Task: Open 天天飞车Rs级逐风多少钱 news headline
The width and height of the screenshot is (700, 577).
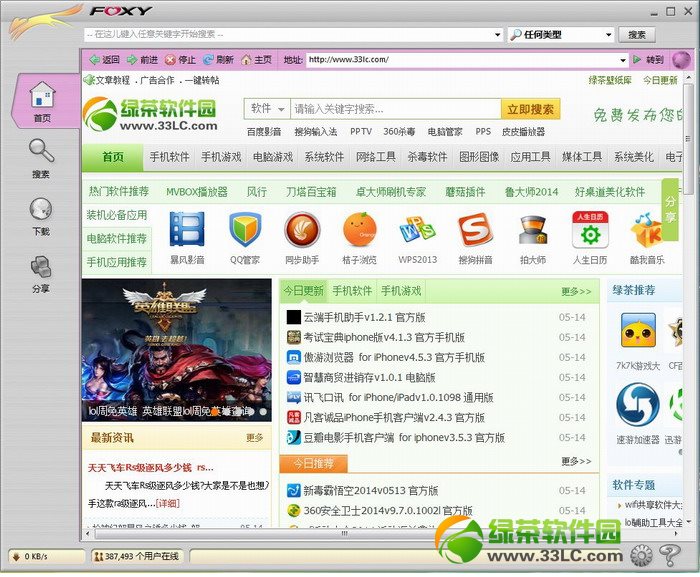Action: tap(150, 468)
